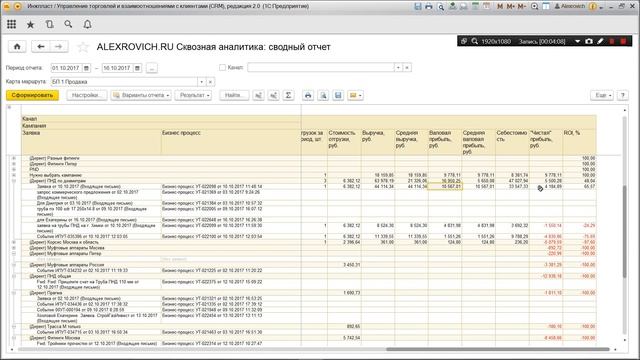Clear the Карта маршрута field
This screenshot has height=360, width=640.
(210, 82)
